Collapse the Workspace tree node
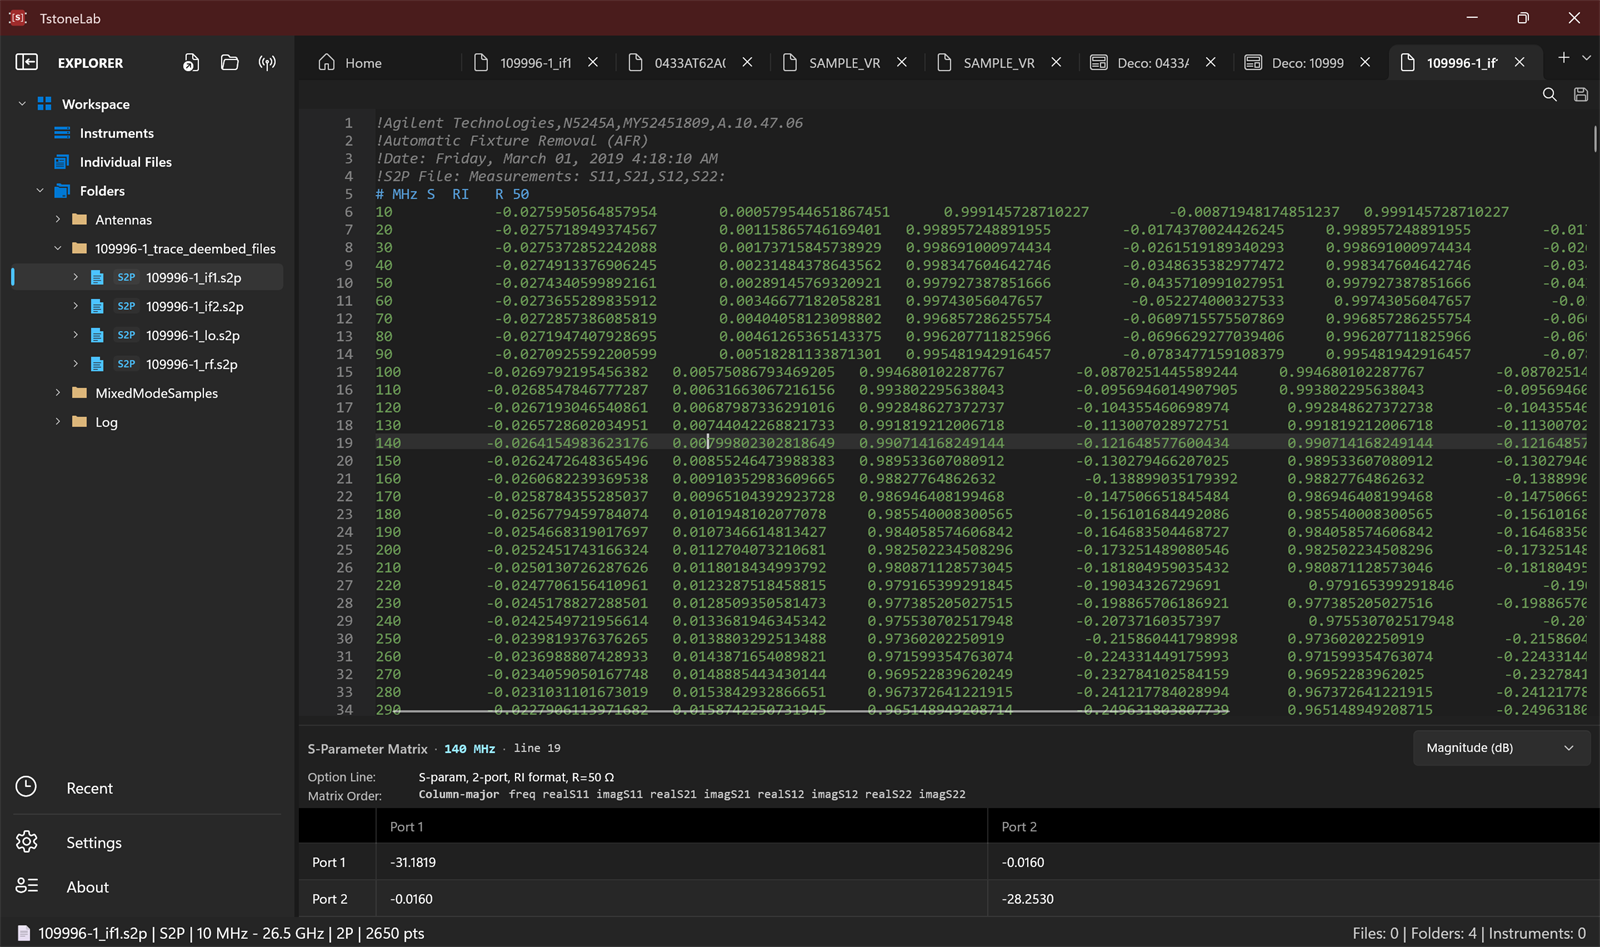Screen dimensions: 1600x947 pyautogui.click(x=22, y=104)
